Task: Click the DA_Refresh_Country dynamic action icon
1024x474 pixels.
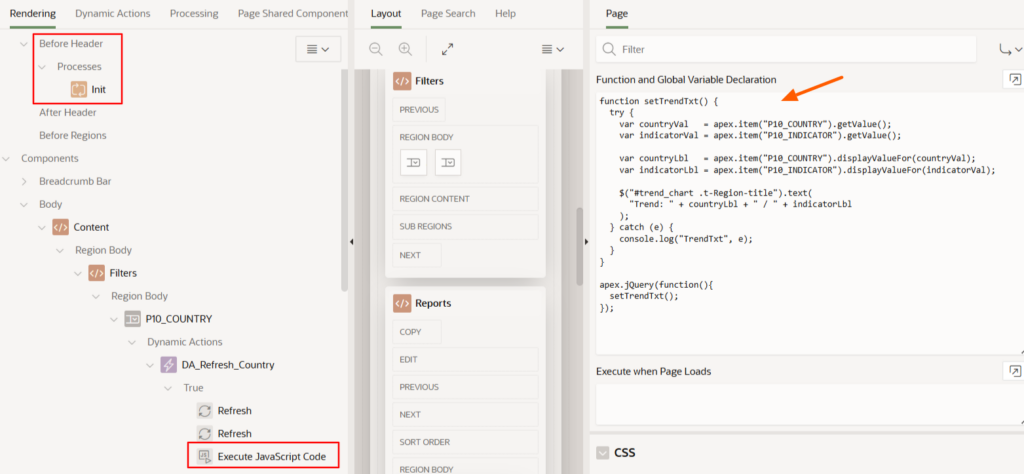Action: [x=169, y=365]
